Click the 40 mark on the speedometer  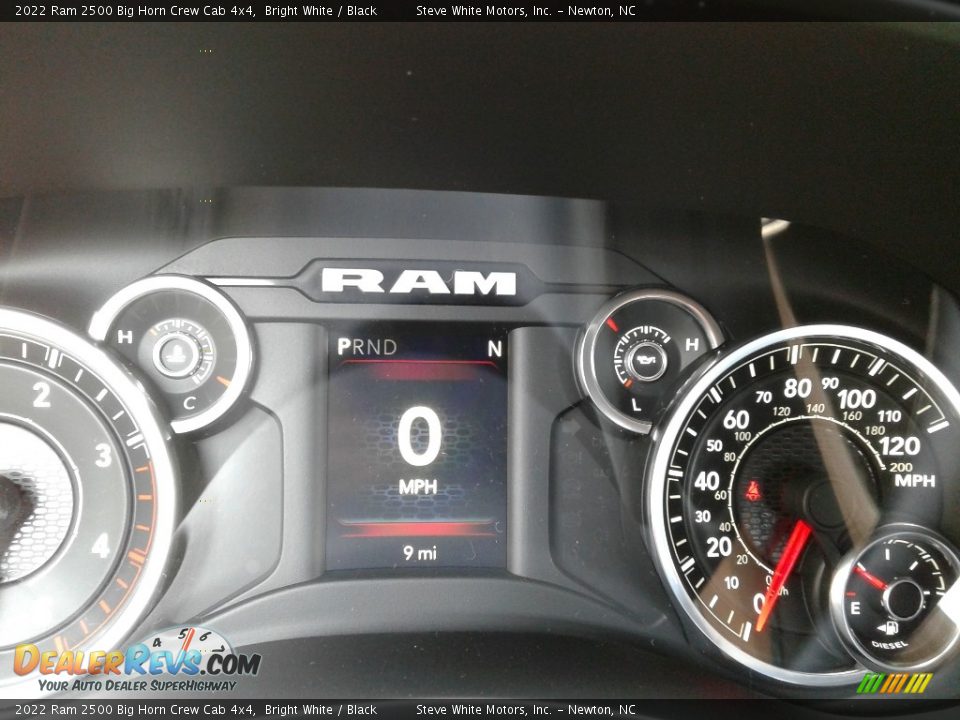(707, 481)
